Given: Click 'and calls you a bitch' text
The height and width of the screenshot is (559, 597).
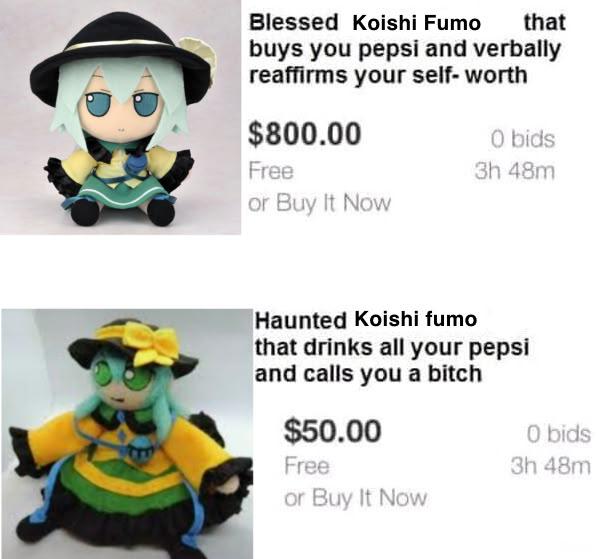Looking at the screenshot, I should 368,374.
